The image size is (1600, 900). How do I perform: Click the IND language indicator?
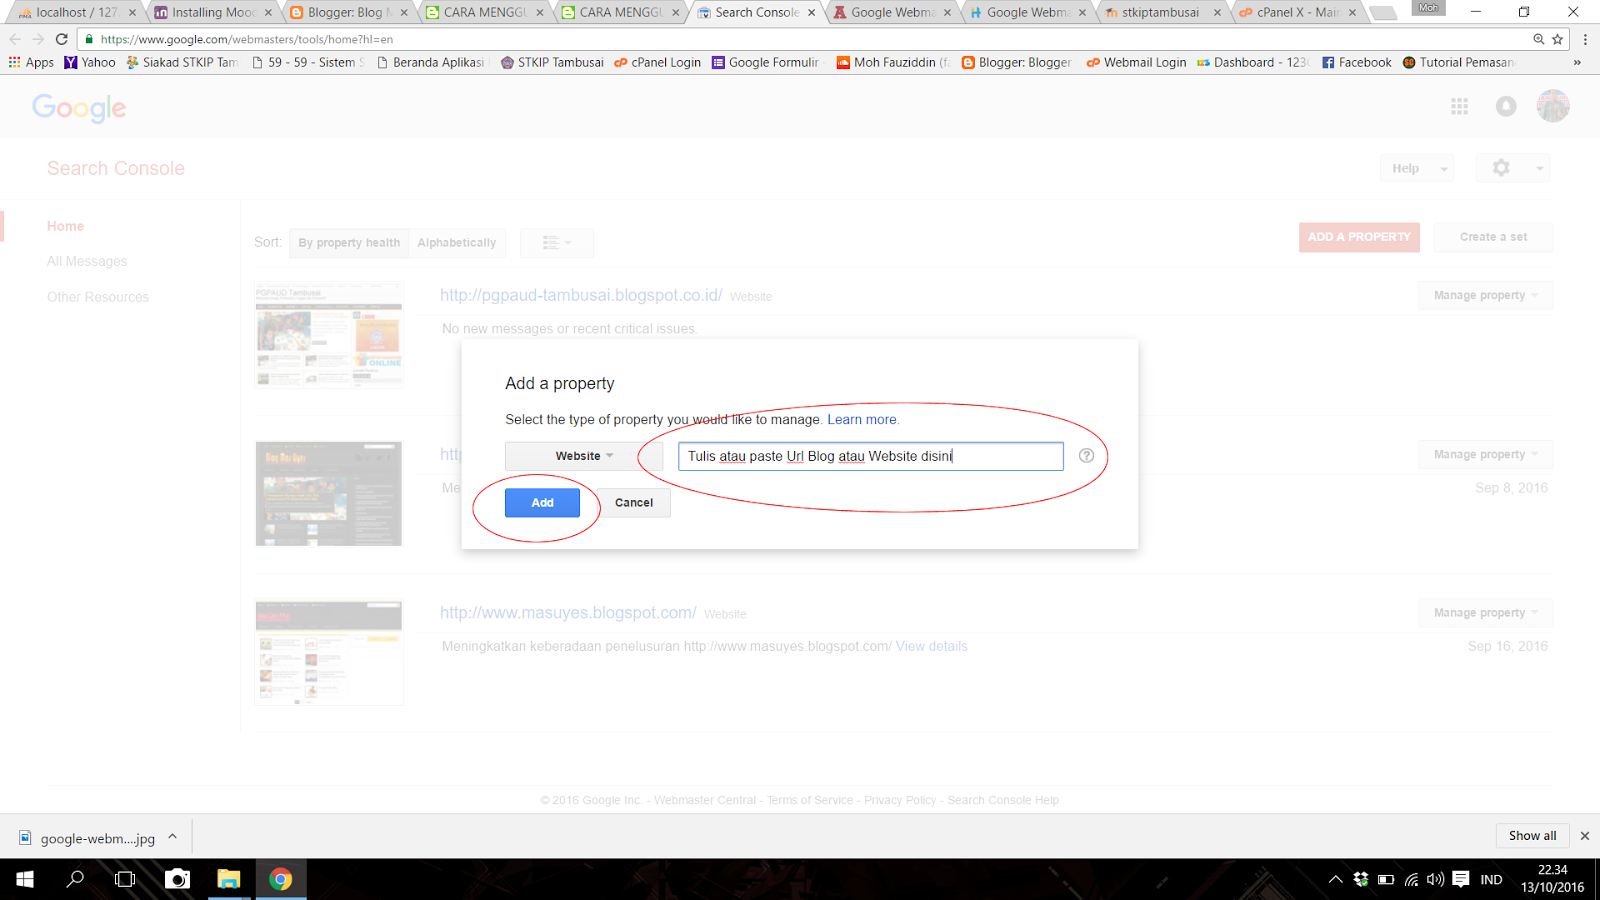point(1491,879)
